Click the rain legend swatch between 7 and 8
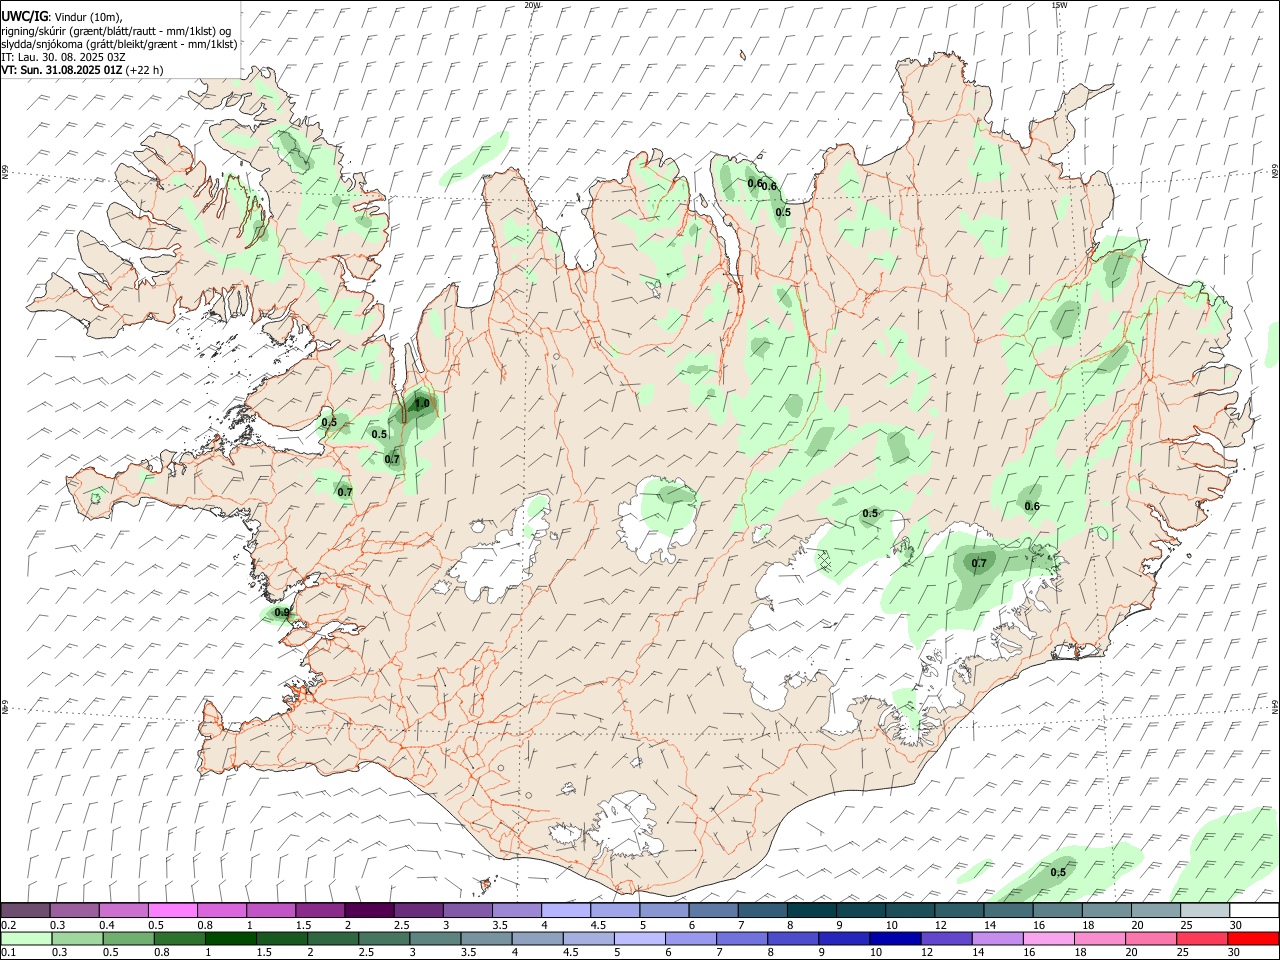 coord(741,939)
